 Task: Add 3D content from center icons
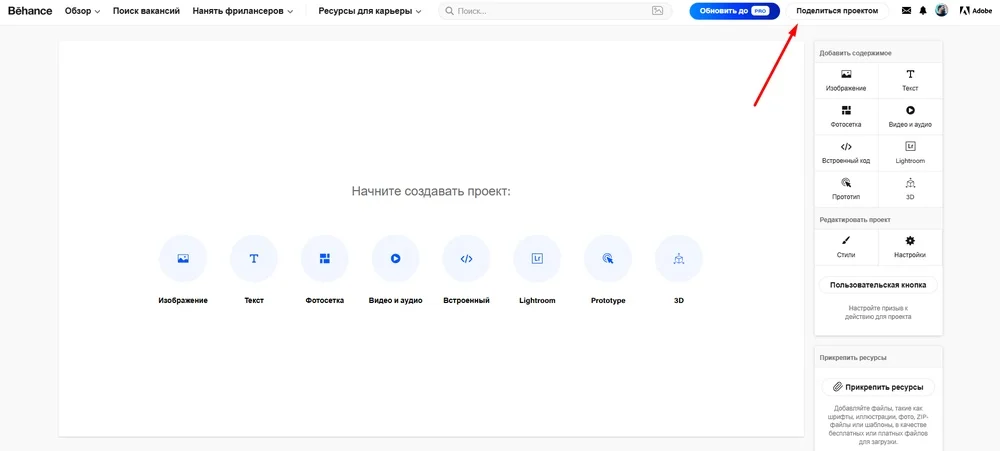pos(678,259)
